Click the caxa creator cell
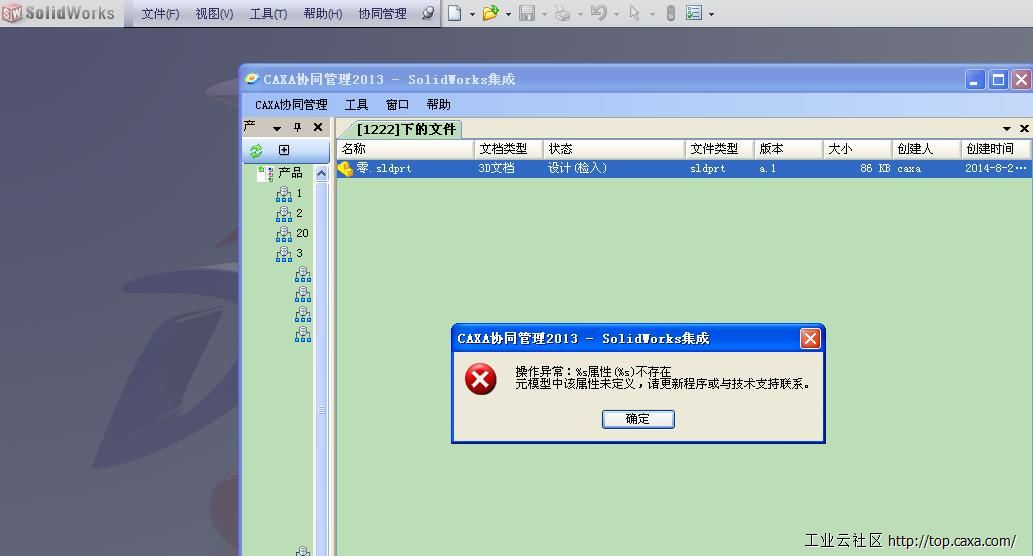The image size is (1033, 556). [909, 169]
